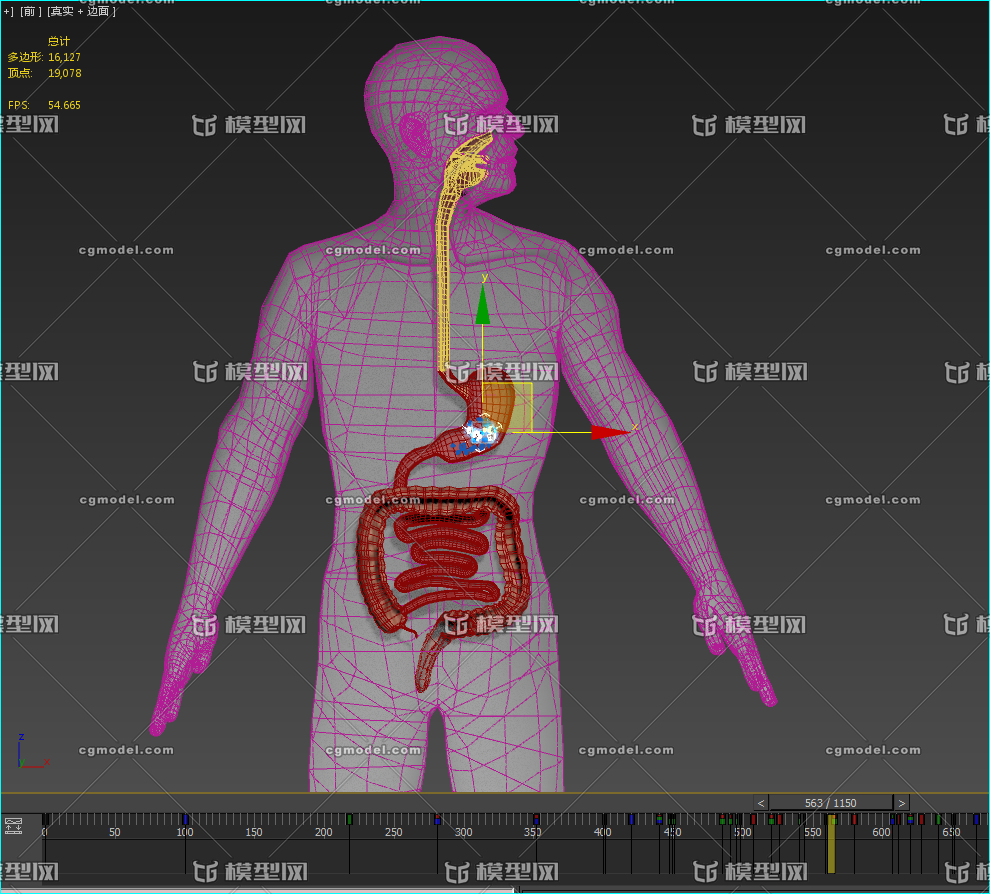Click the 150 label on the trackbar
The height and width of the screenshot is (894, 990).
point(254,832)
